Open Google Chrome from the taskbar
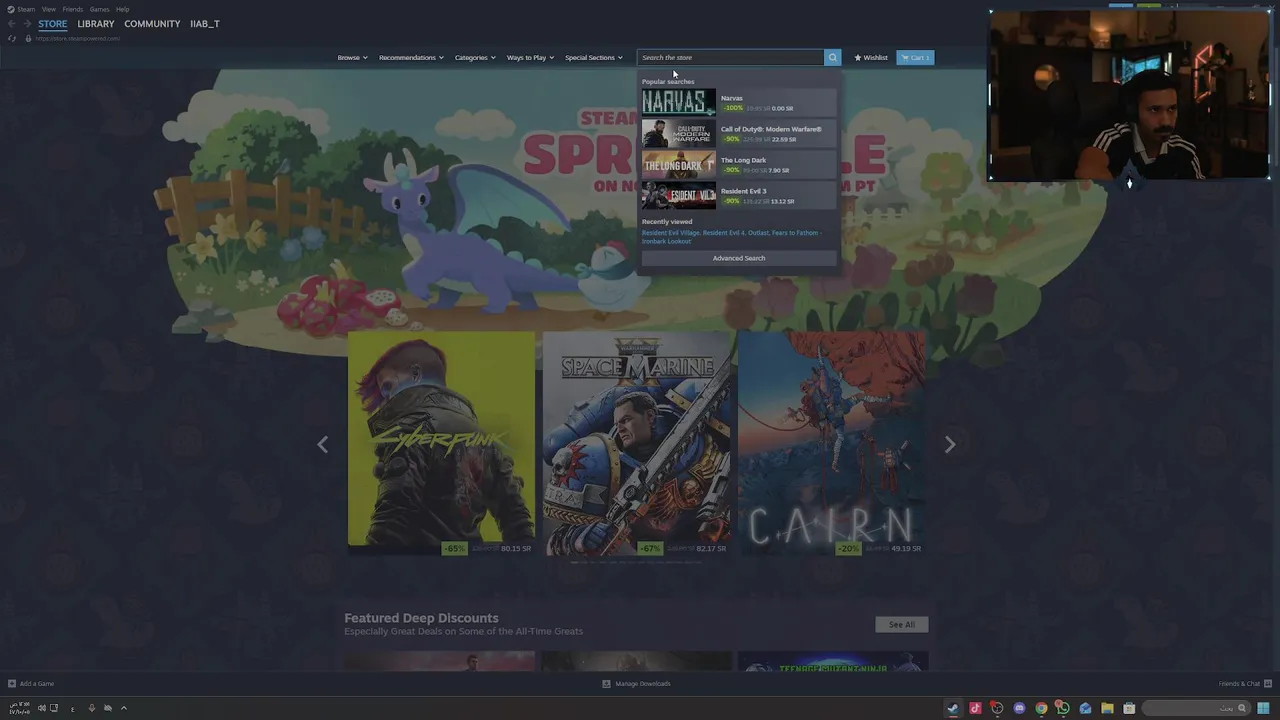Image resolution: width=1280 pixels, height=720 pixels. click(1041, 708)
